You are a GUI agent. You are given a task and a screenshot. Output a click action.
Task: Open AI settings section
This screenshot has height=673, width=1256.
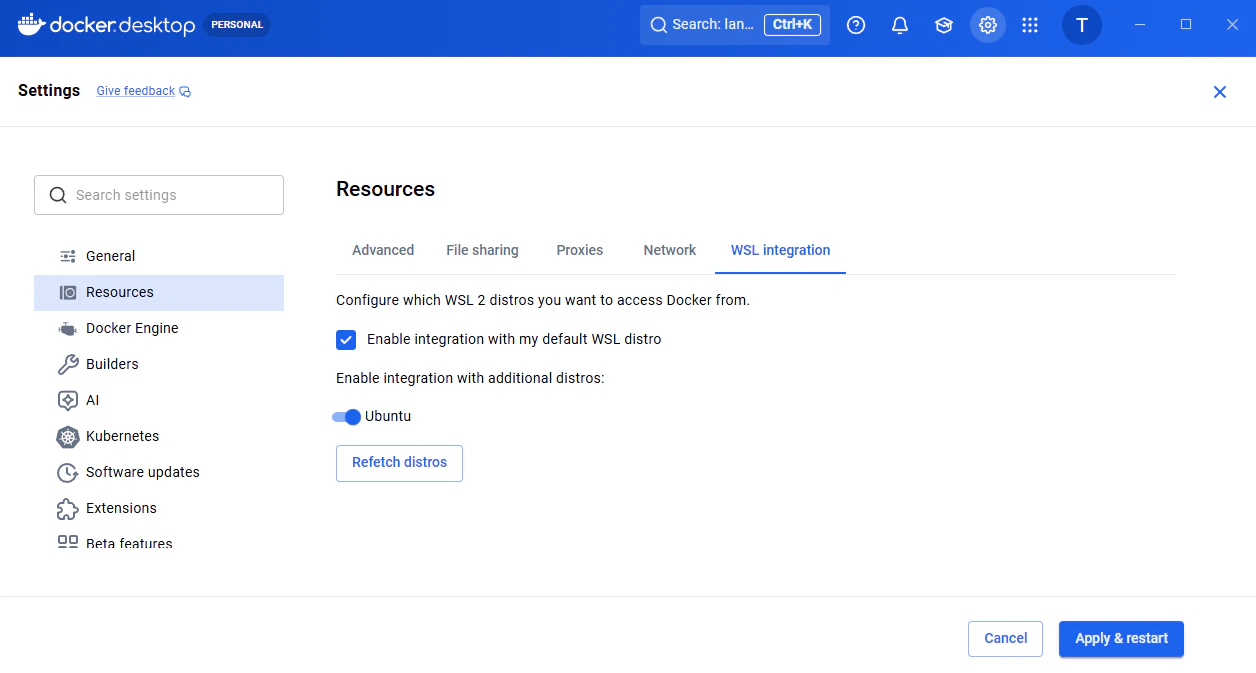pos(159,400)
